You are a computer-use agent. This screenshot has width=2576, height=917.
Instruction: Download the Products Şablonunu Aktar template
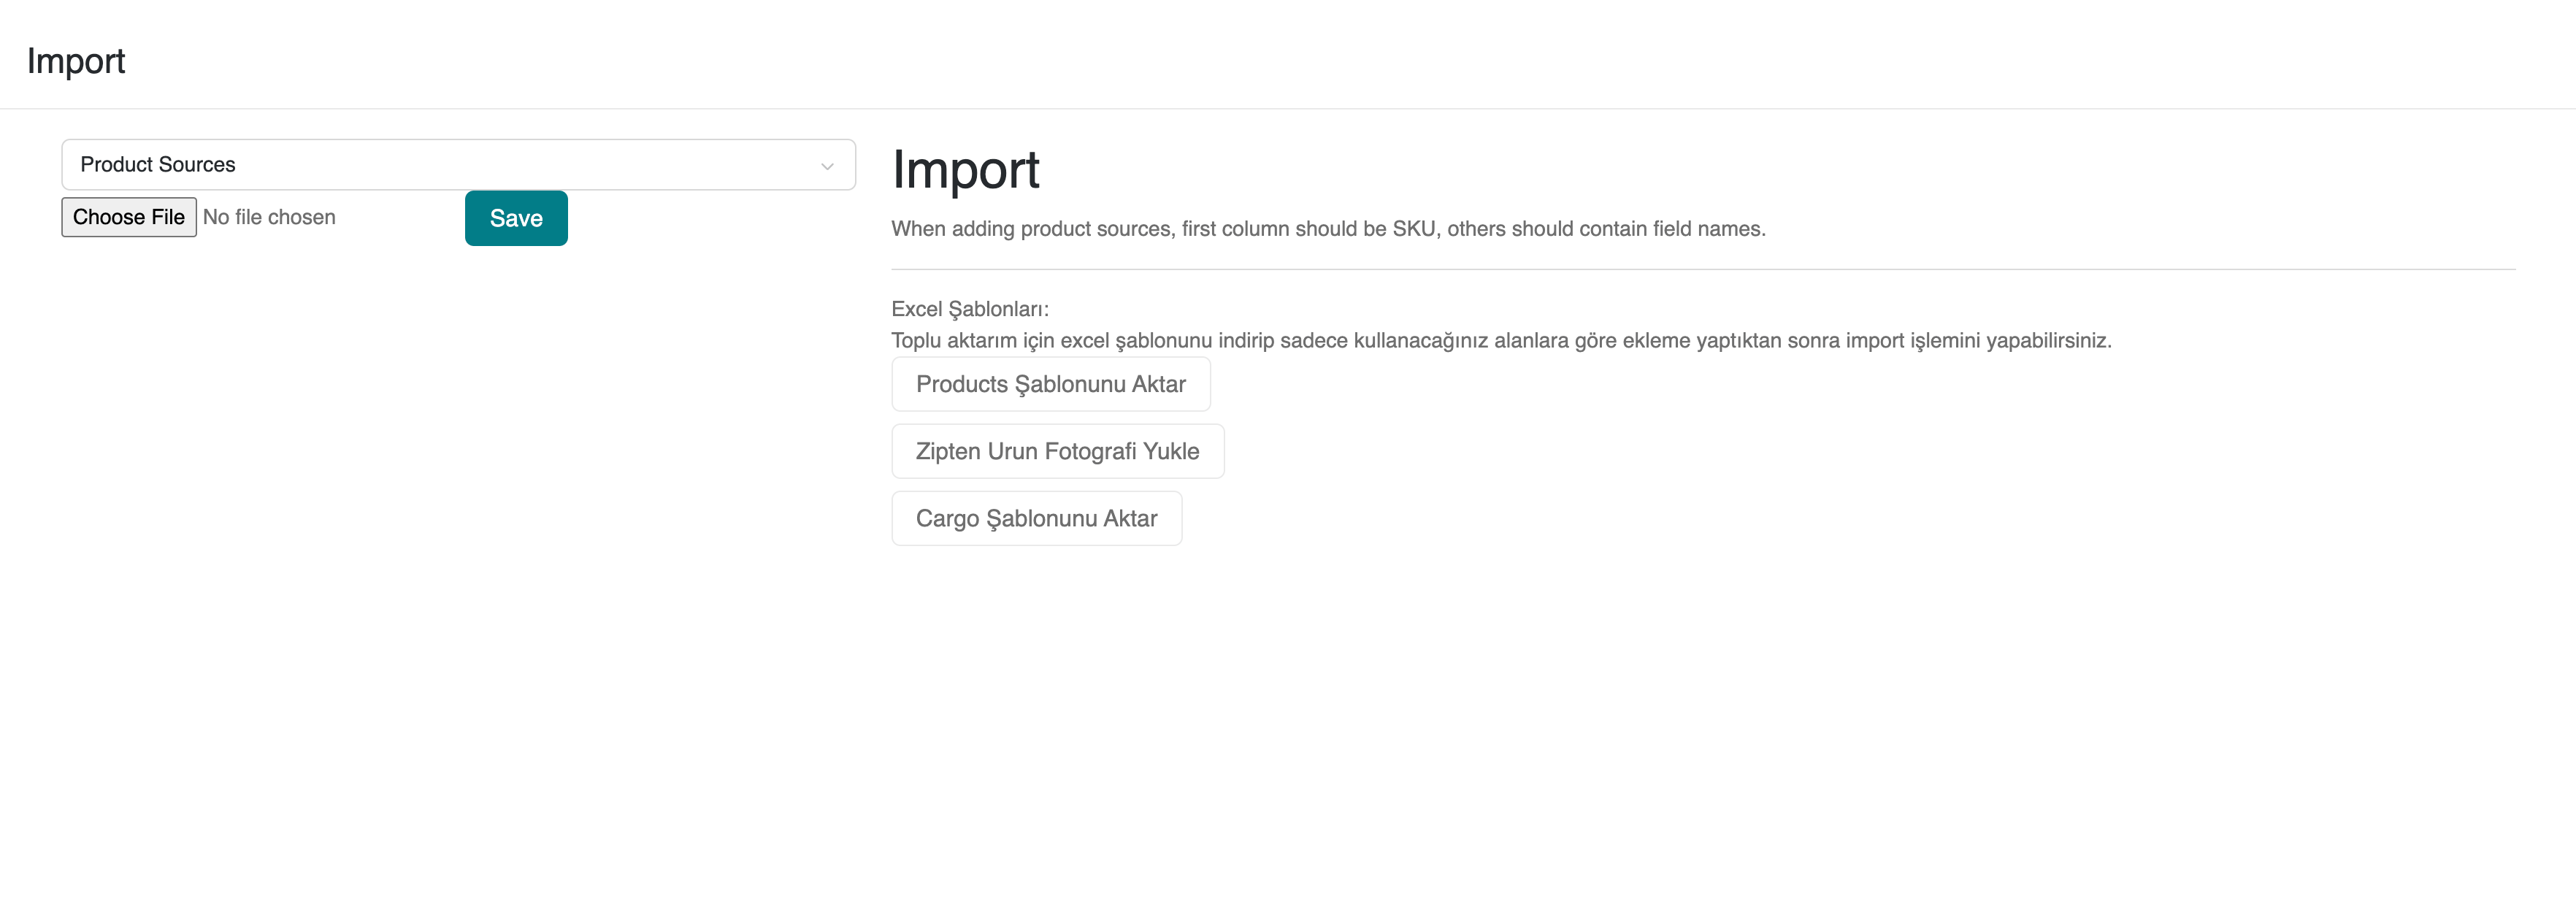[1050, 384]
